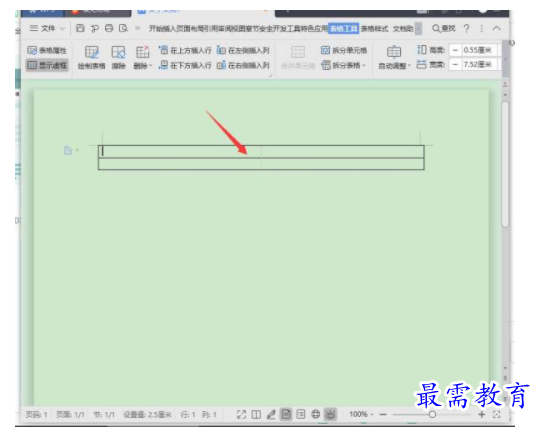This screenshot has height=427, width=538.
Task: Click 在左侧插入列 insert column left
Action: click(x=243, y=50)
